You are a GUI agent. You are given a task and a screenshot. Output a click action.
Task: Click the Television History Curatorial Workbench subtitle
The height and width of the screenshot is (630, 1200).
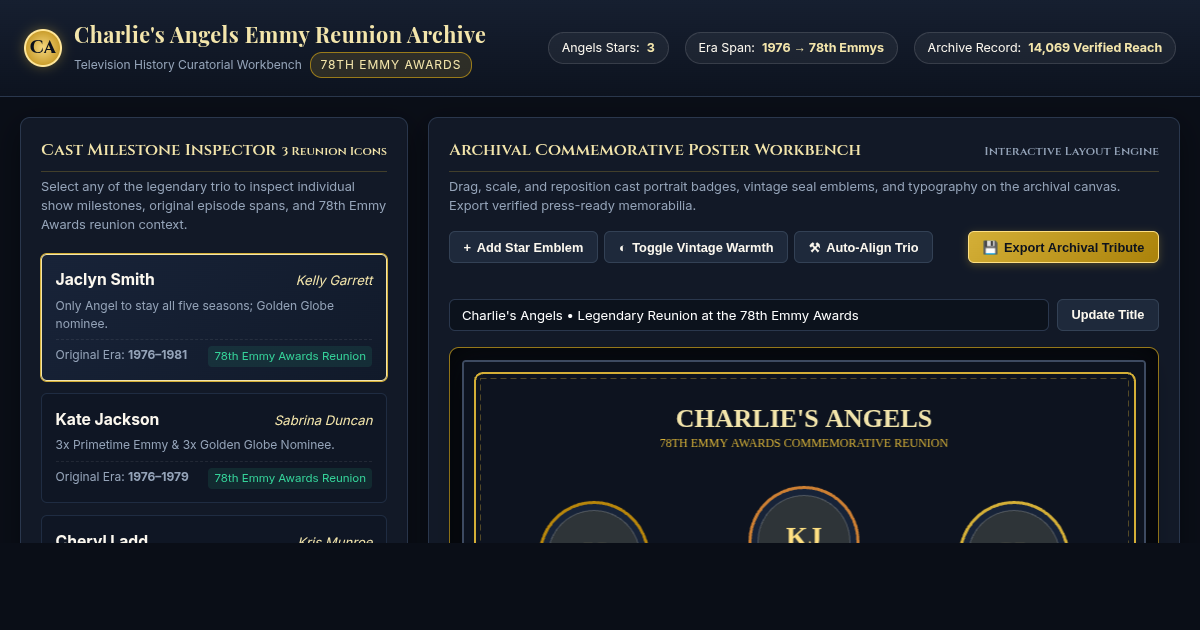[188, 65]
